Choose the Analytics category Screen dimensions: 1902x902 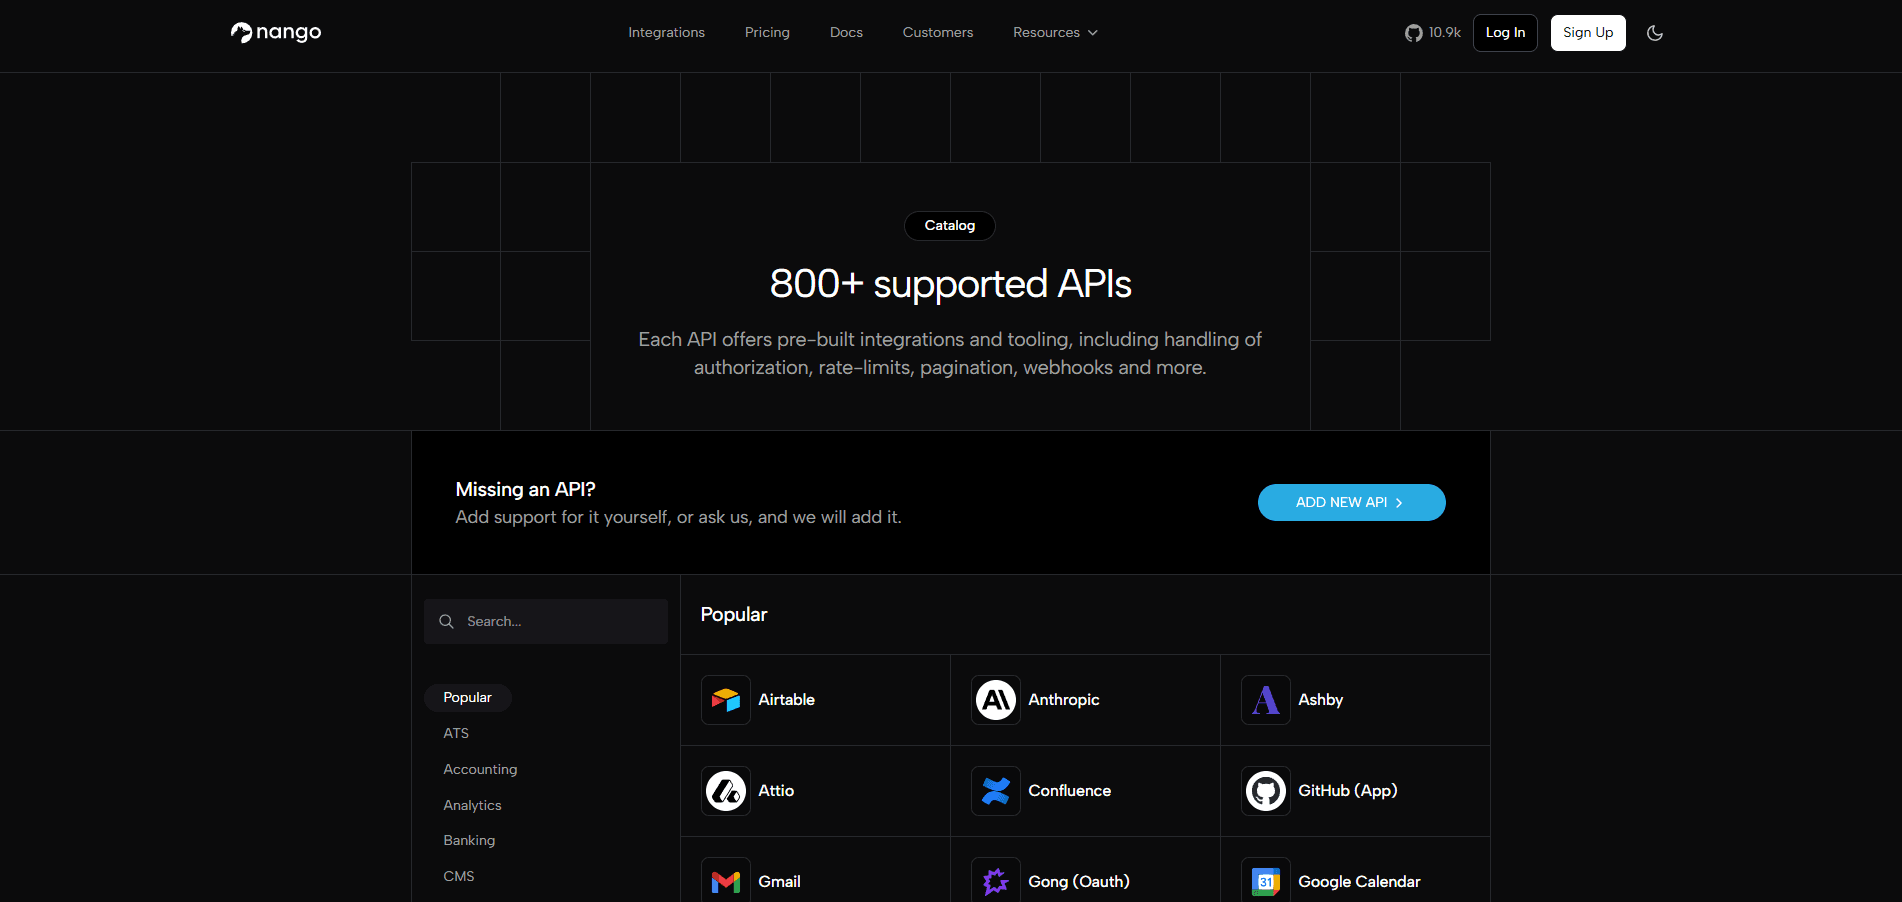(472, 805)
